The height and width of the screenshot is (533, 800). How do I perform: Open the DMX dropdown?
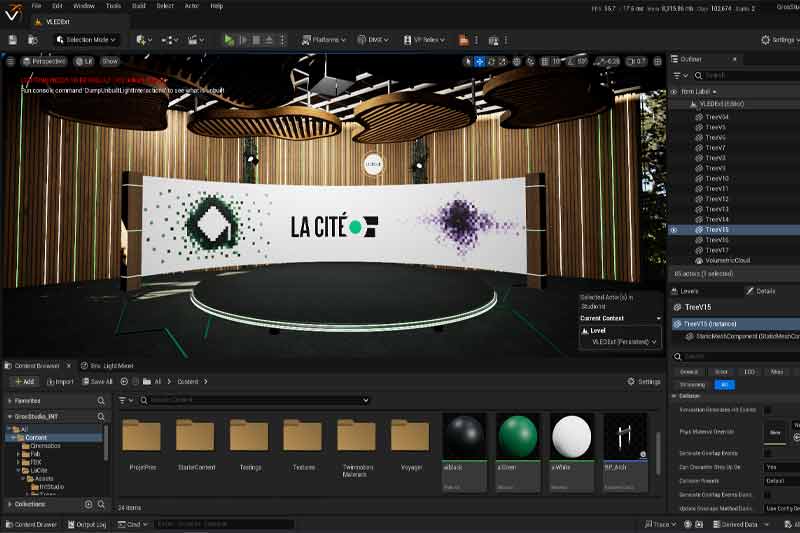click(x=373, y=40)
